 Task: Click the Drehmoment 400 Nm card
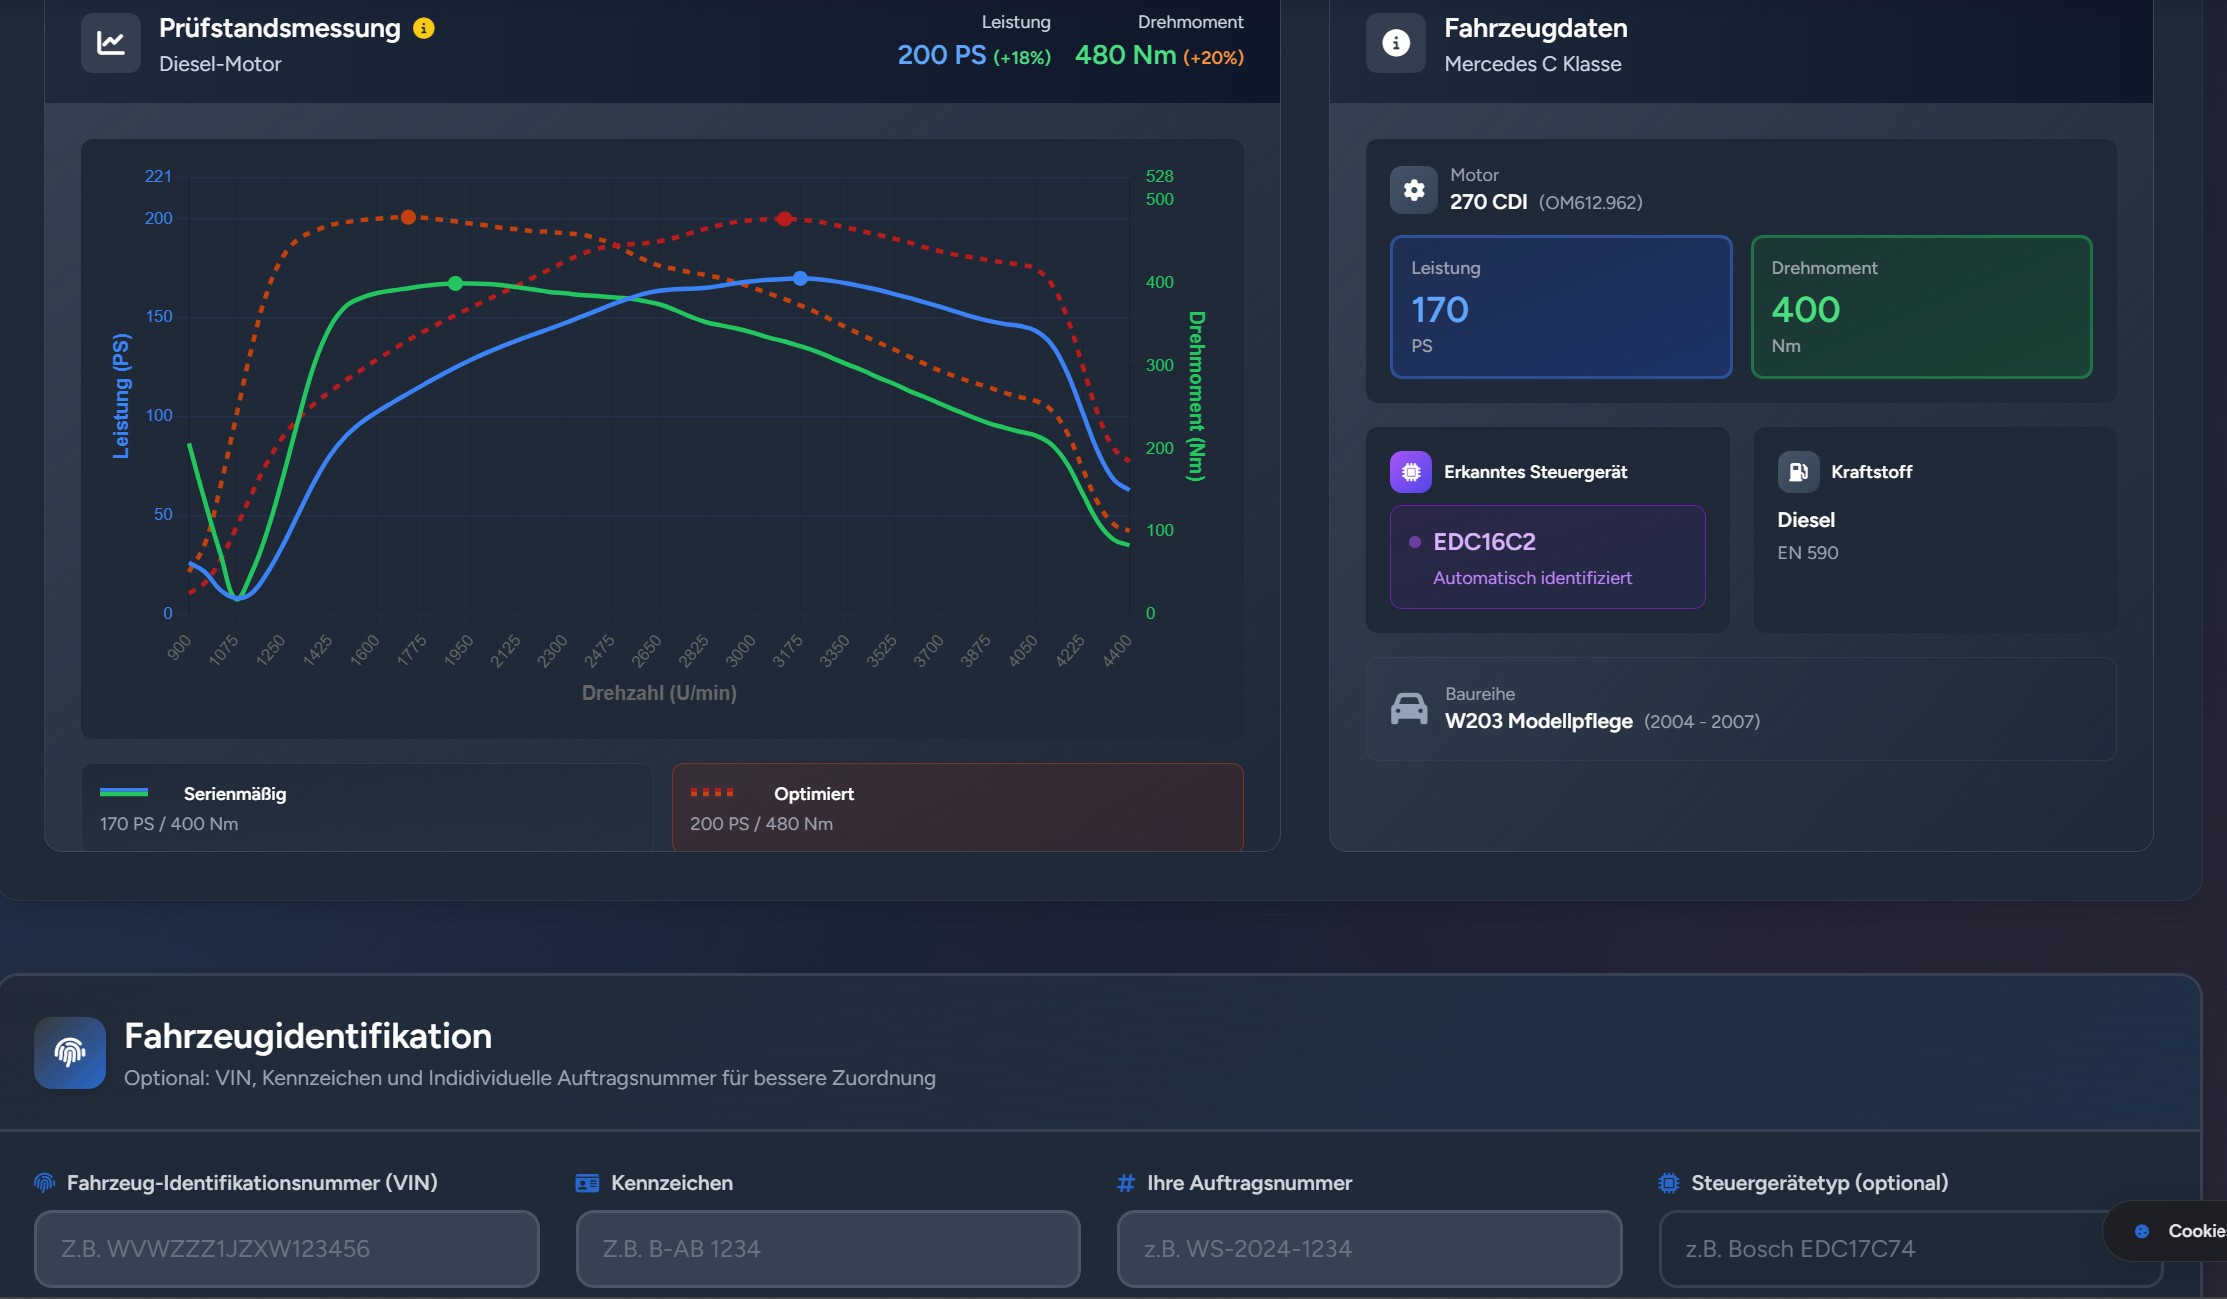coord(1920,307)
